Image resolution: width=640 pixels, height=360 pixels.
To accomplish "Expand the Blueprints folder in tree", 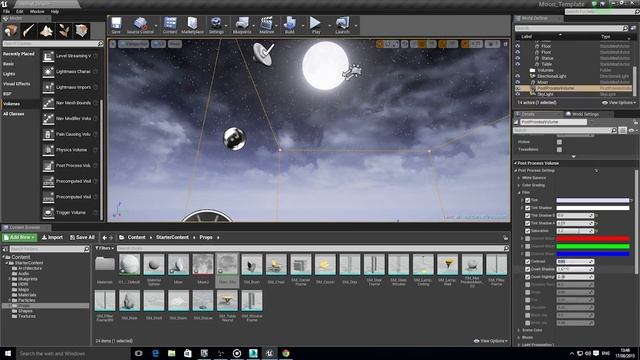I will click(10, 279).
